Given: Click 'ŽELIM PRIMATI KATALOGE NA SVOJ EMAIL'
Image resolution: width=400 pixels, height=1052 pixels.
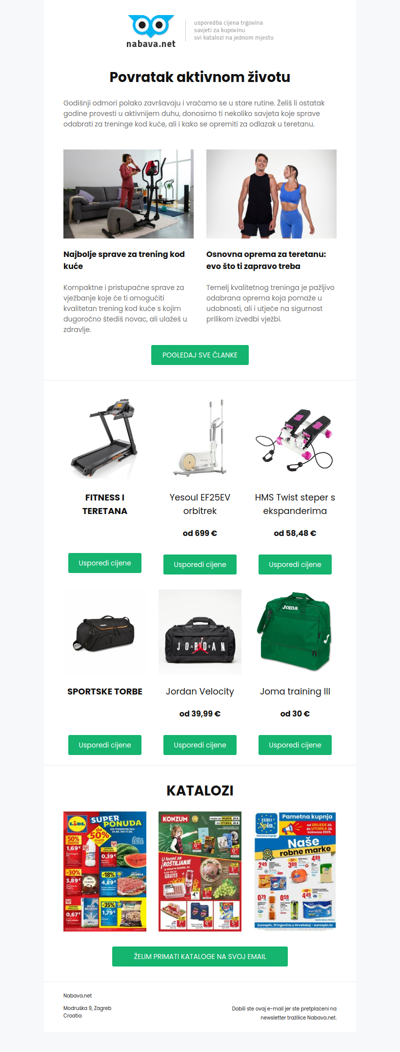Looking at the screenshot, I should (200, 956).
